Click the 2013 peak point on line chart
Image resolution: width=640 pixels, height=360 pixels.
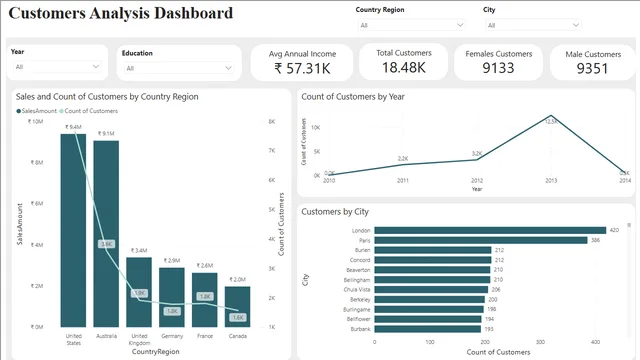click(x=551, y=116)
